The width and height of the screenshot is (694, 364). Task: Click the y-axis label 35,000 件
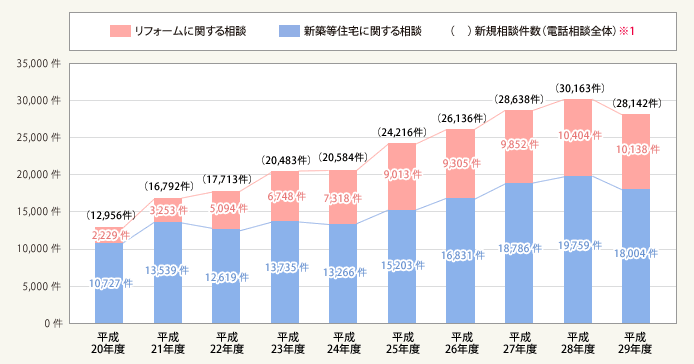coord(39,63)
